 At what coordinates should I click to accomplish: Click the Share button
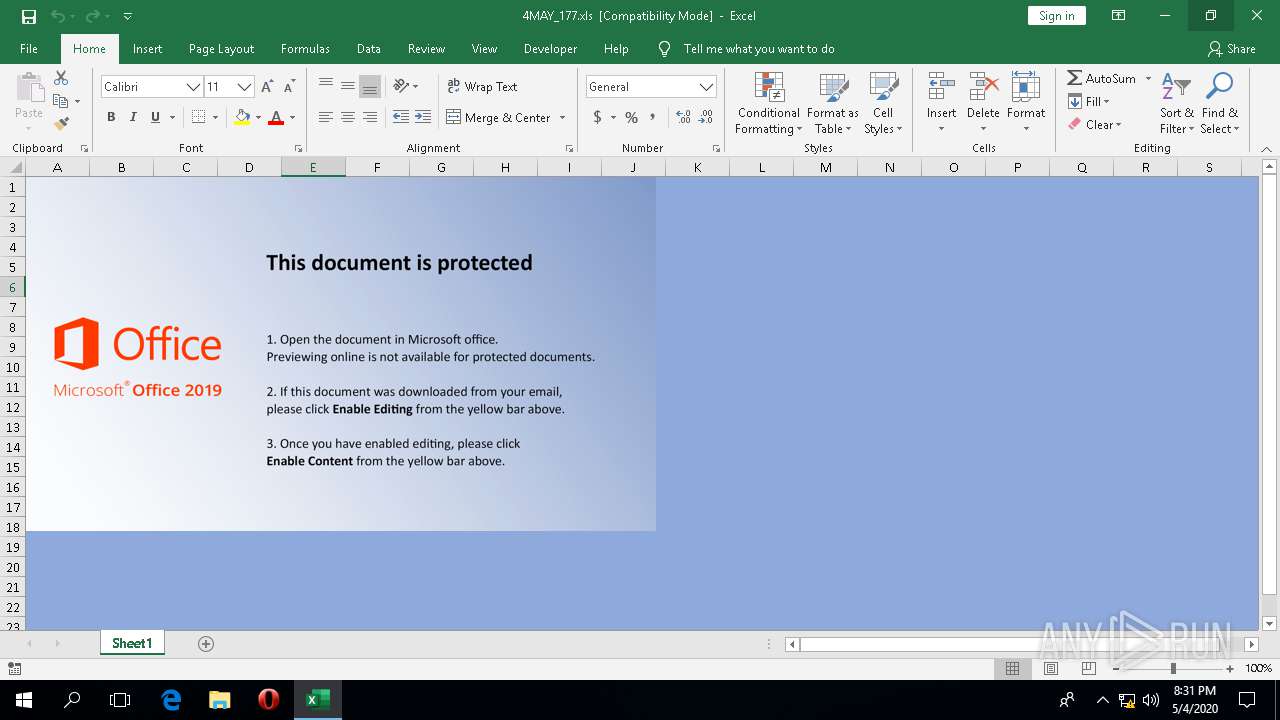[x=1231, y=48]
